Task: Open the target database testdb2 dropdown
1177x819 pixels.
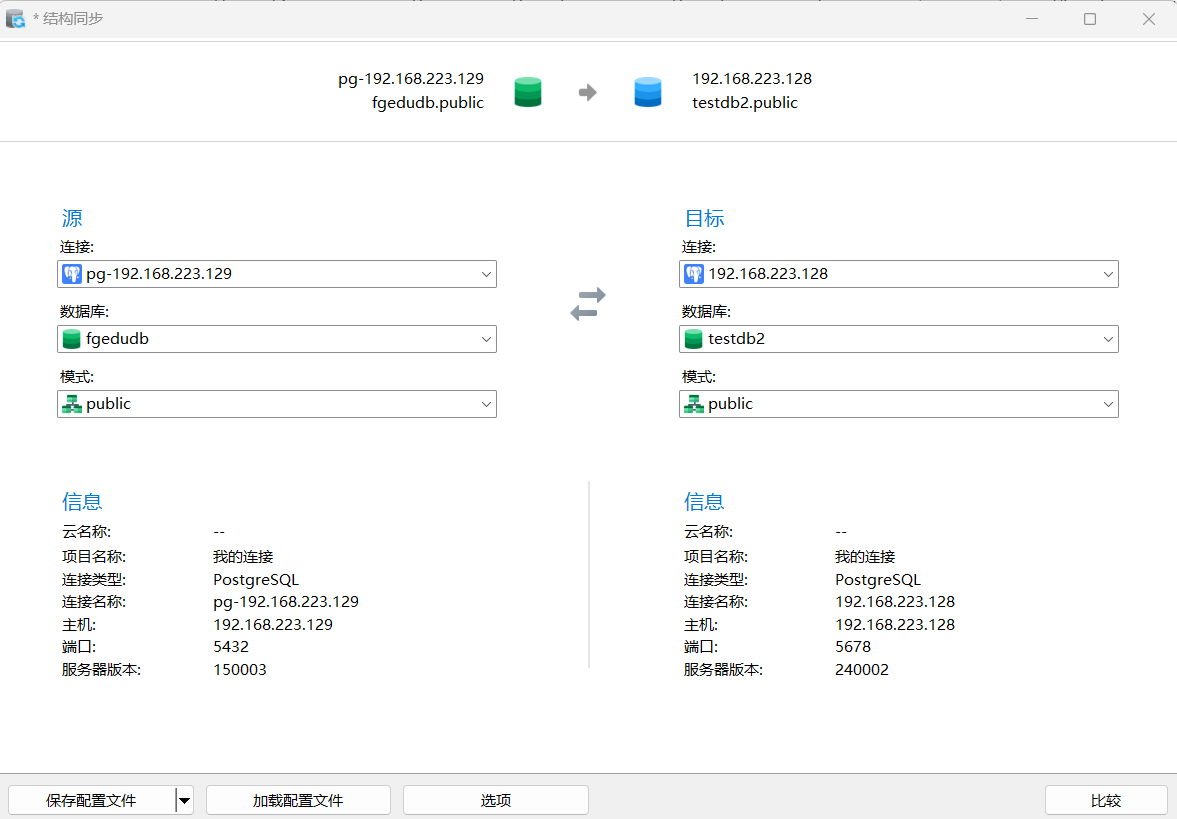Action: click(x=1108, y=339)
